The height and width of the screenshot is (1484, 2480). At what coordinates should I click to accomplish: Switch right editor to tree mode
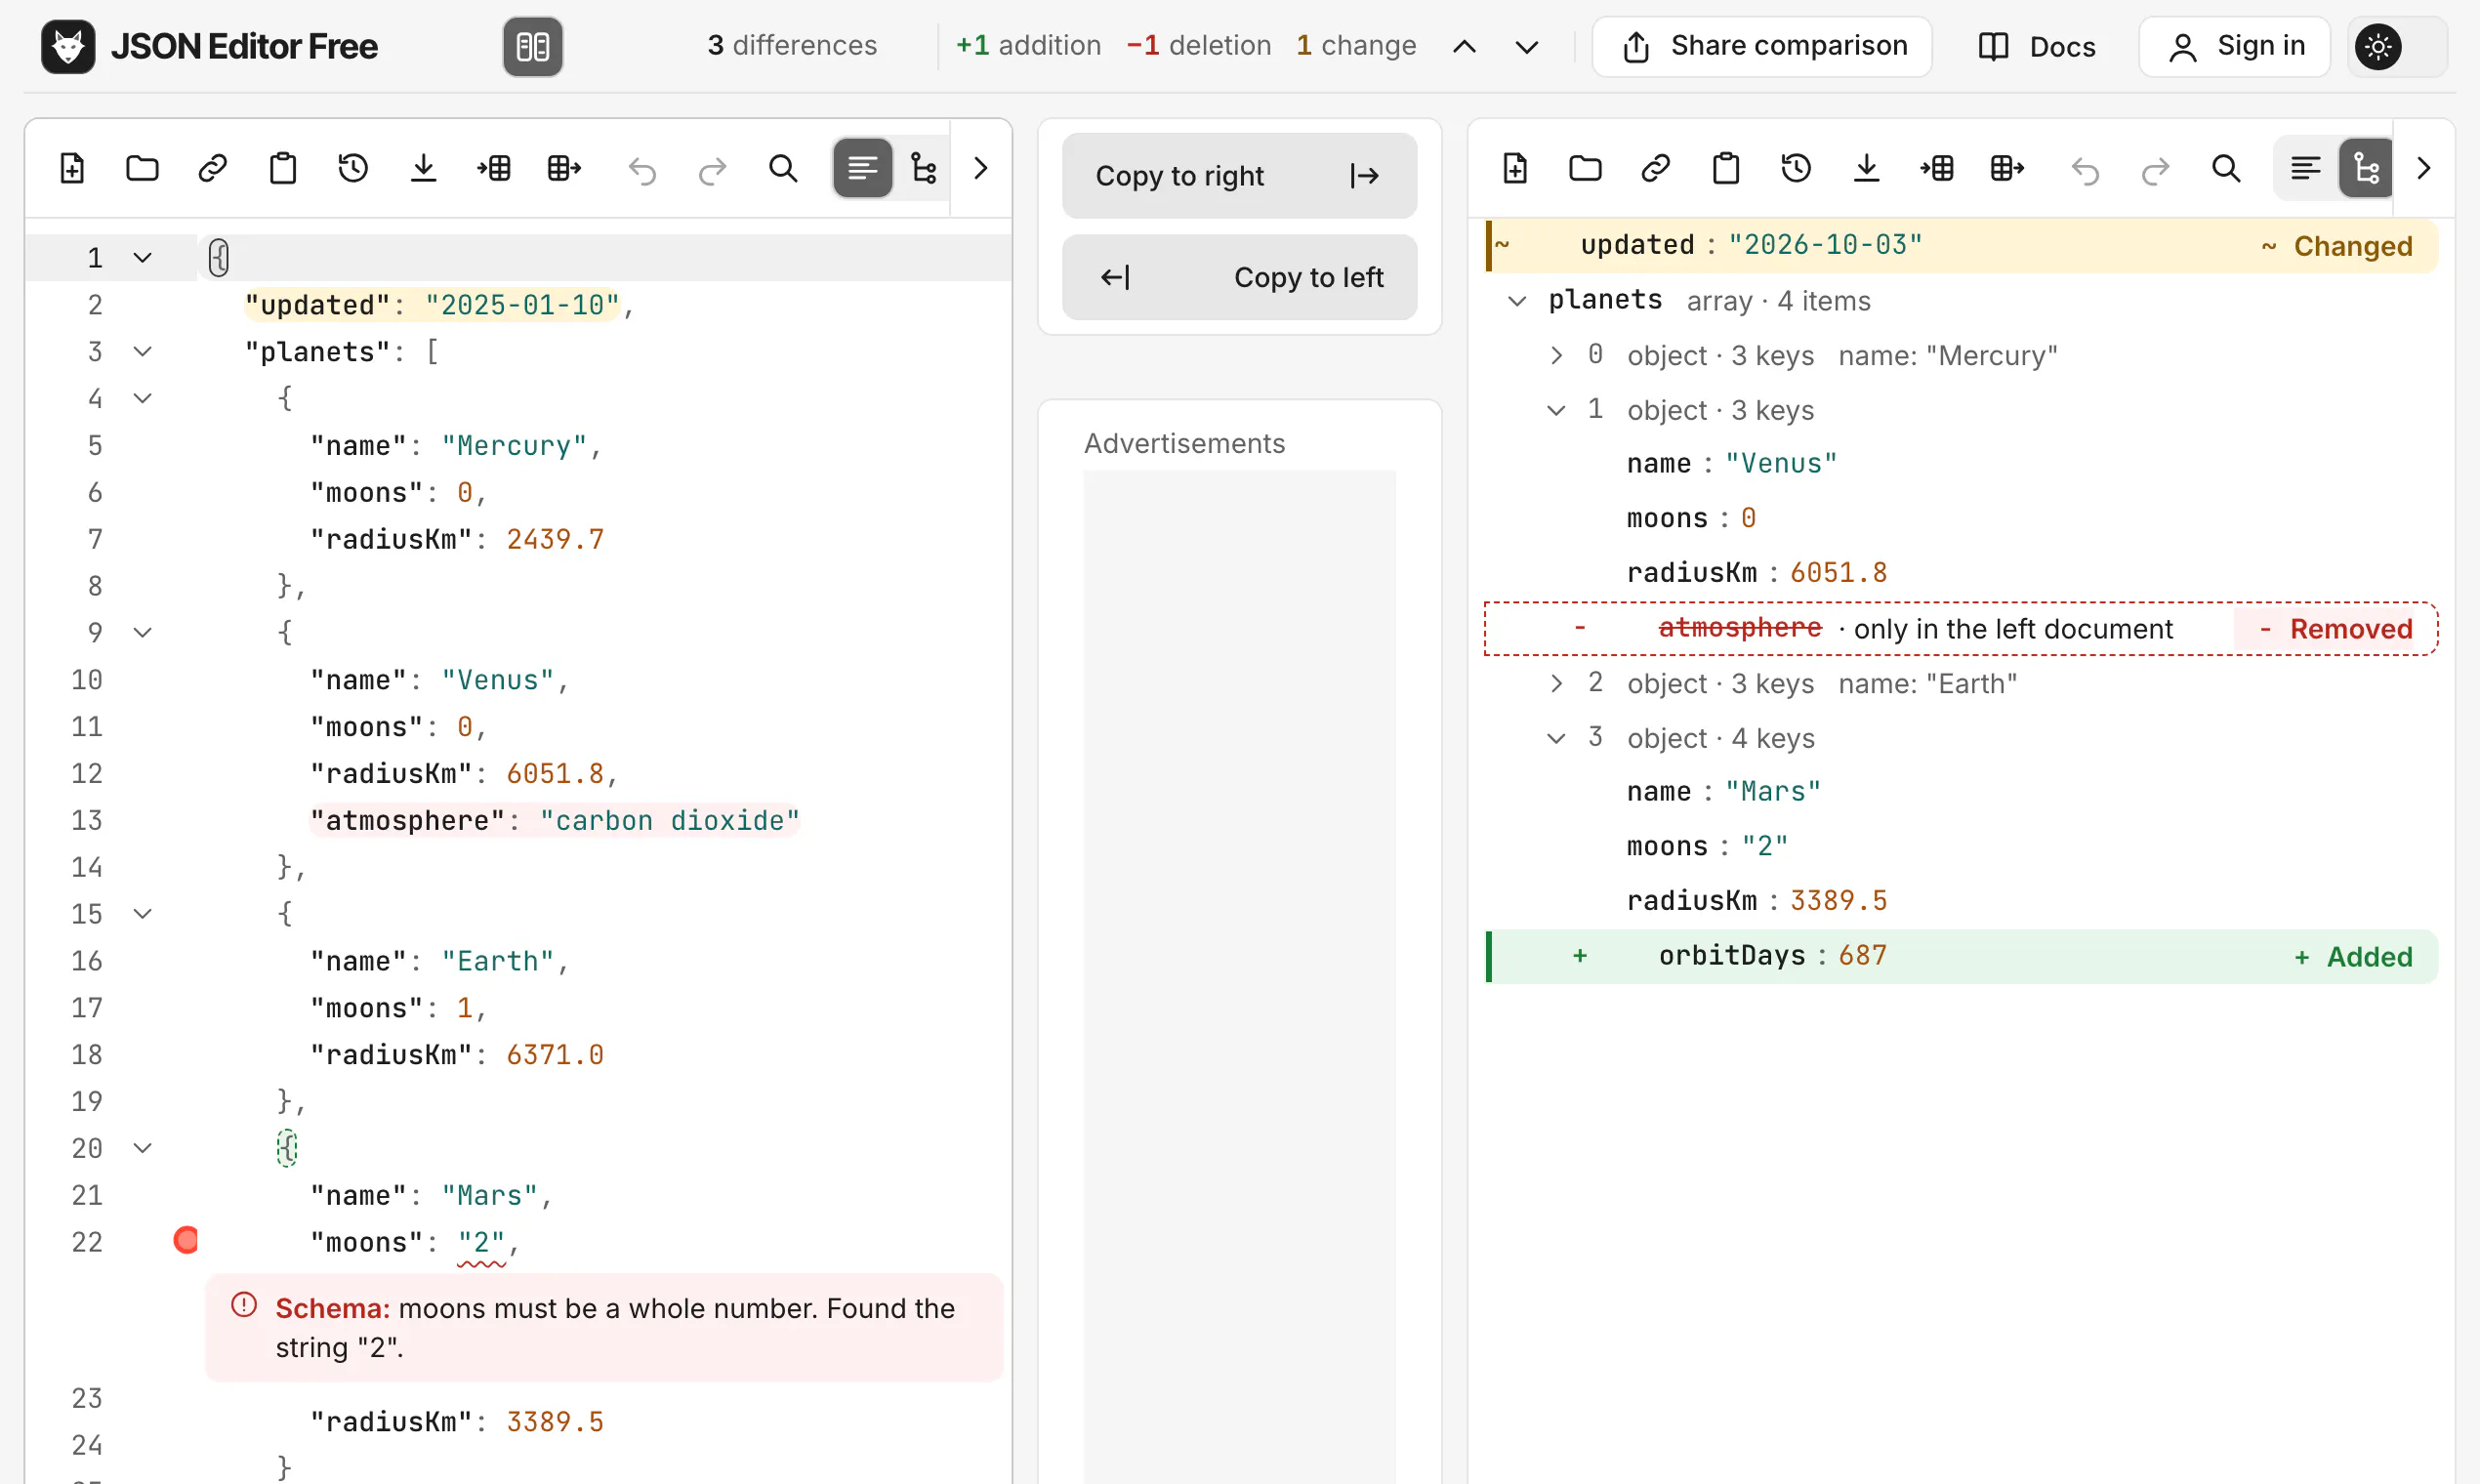[2366, 168]
